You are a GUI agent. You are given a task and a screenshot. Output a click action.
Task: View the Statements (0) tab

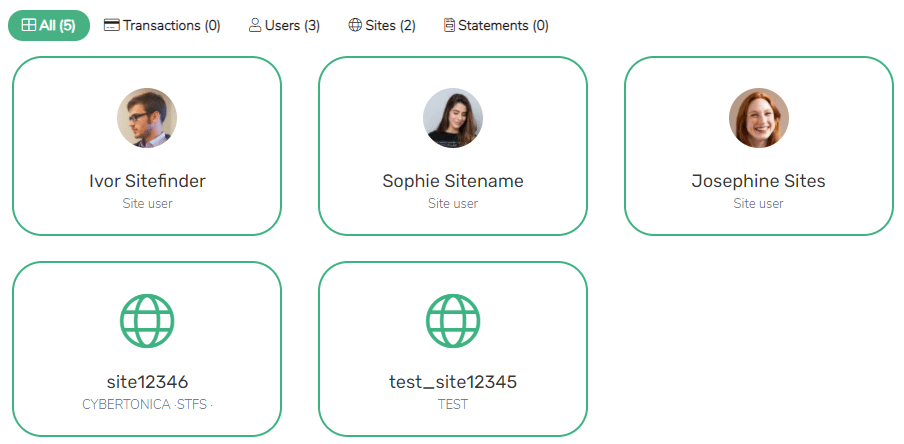click(x=496, y=25)
